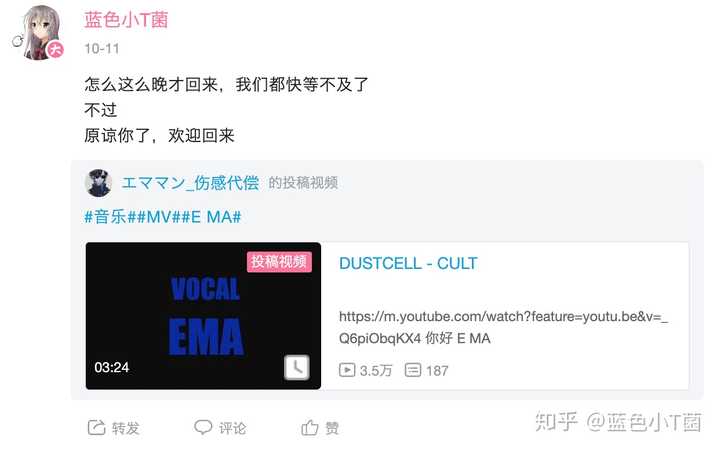The height and width of the screenshot is (451, 720).
Task: Open エママン_伤感代偿 uploader avatar
Action: pos(98,183)
